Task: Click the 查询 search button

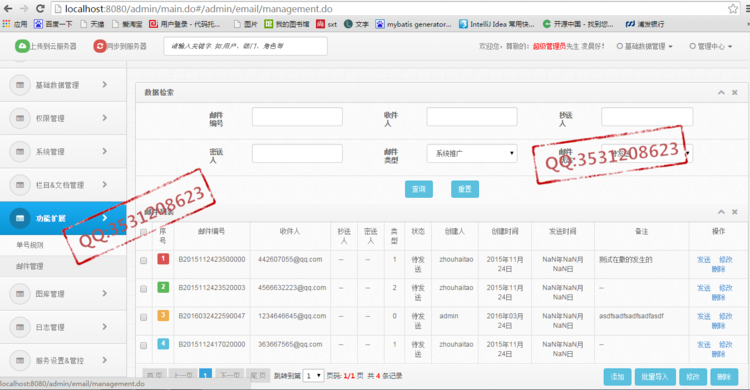Action: 419,189
